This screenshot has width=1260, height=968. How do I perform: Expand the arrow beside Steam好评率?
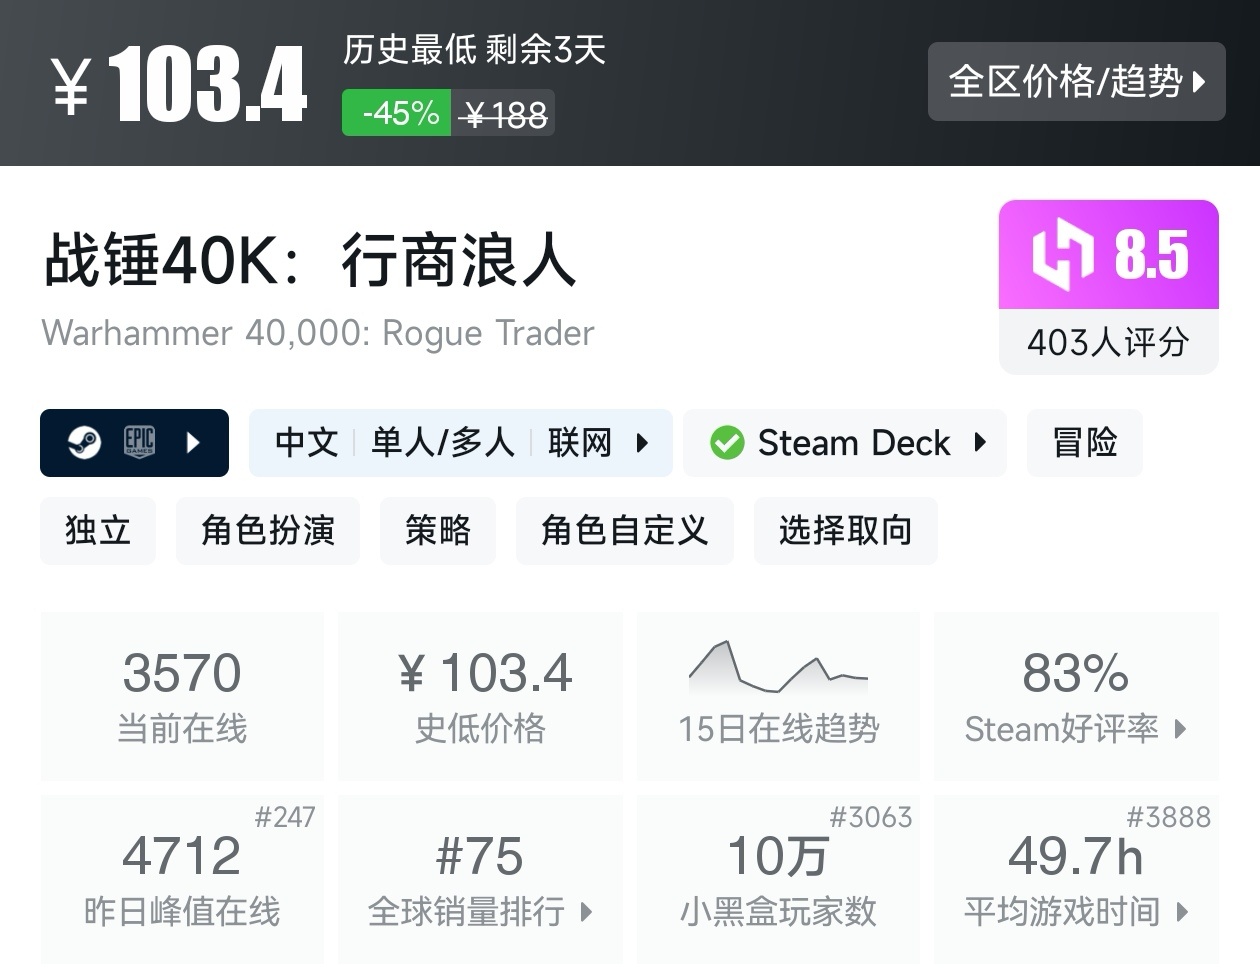coord(1180,729)
